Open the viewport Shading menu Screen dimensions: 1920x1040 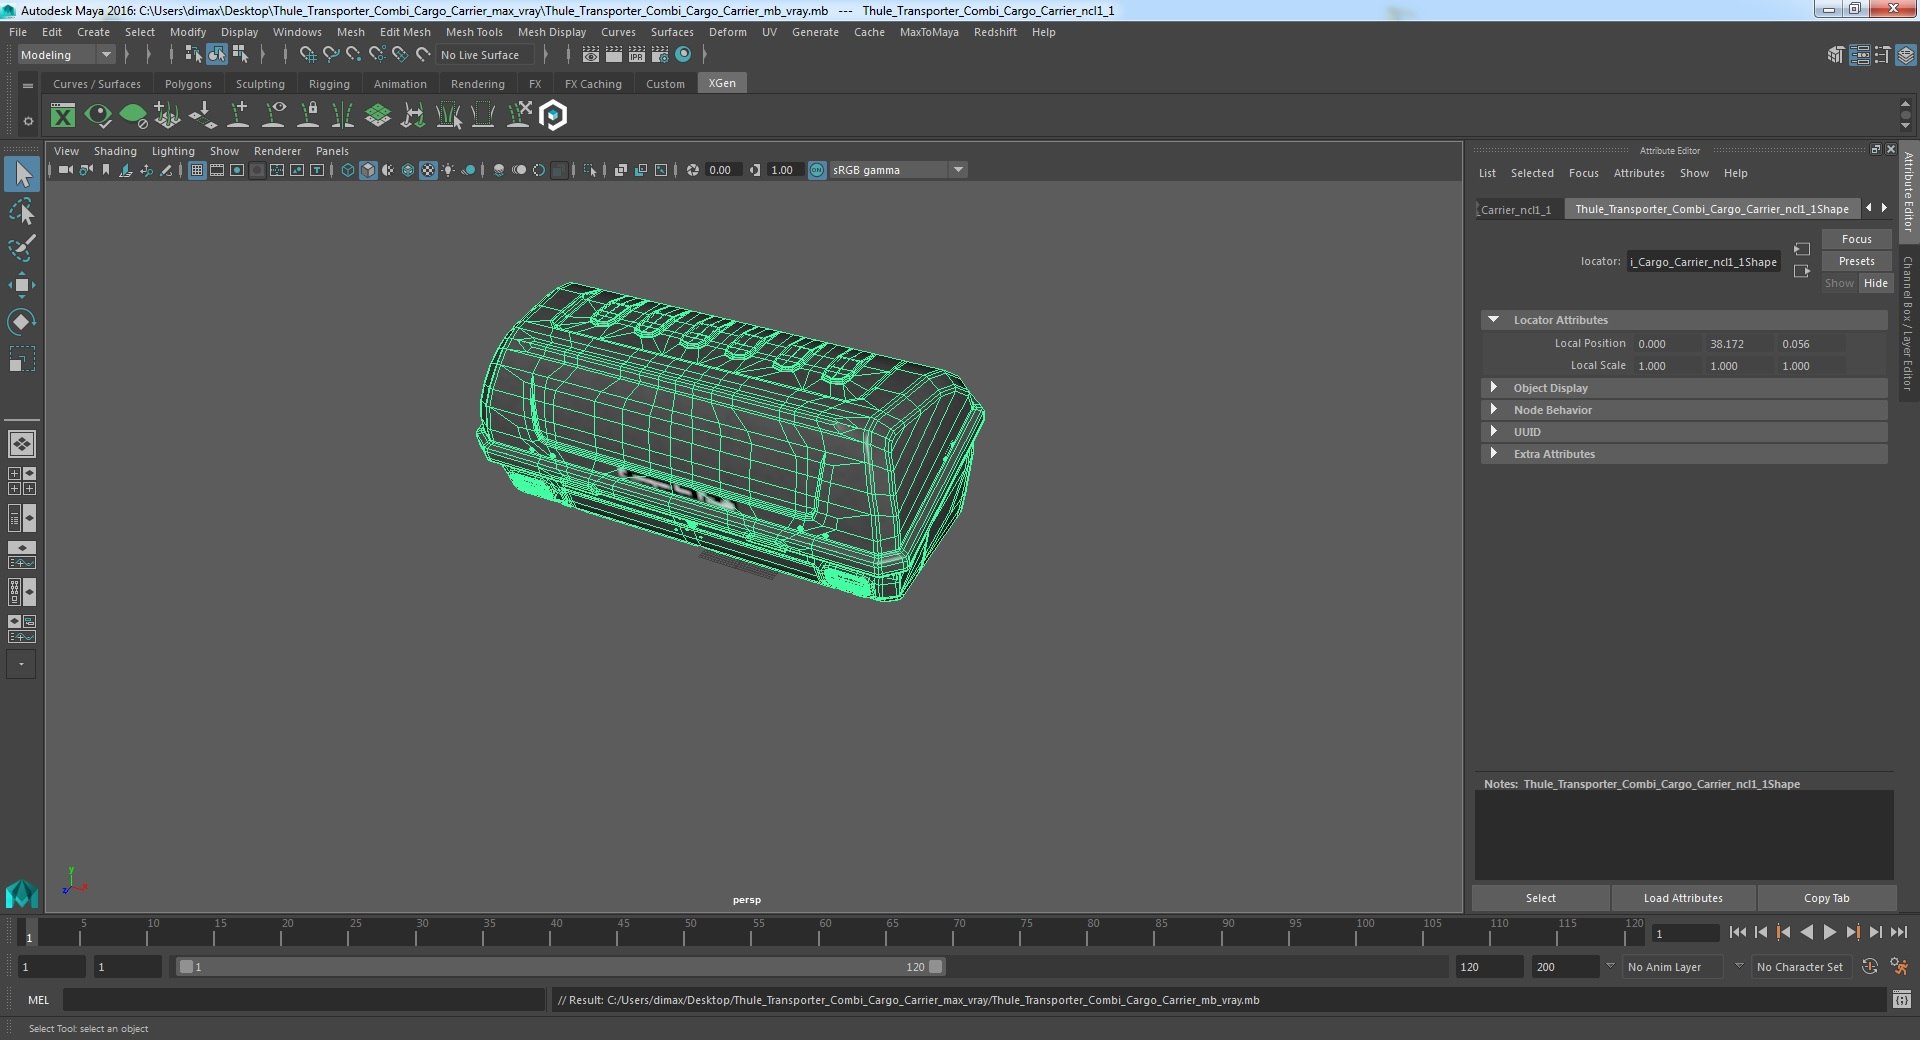115,151
